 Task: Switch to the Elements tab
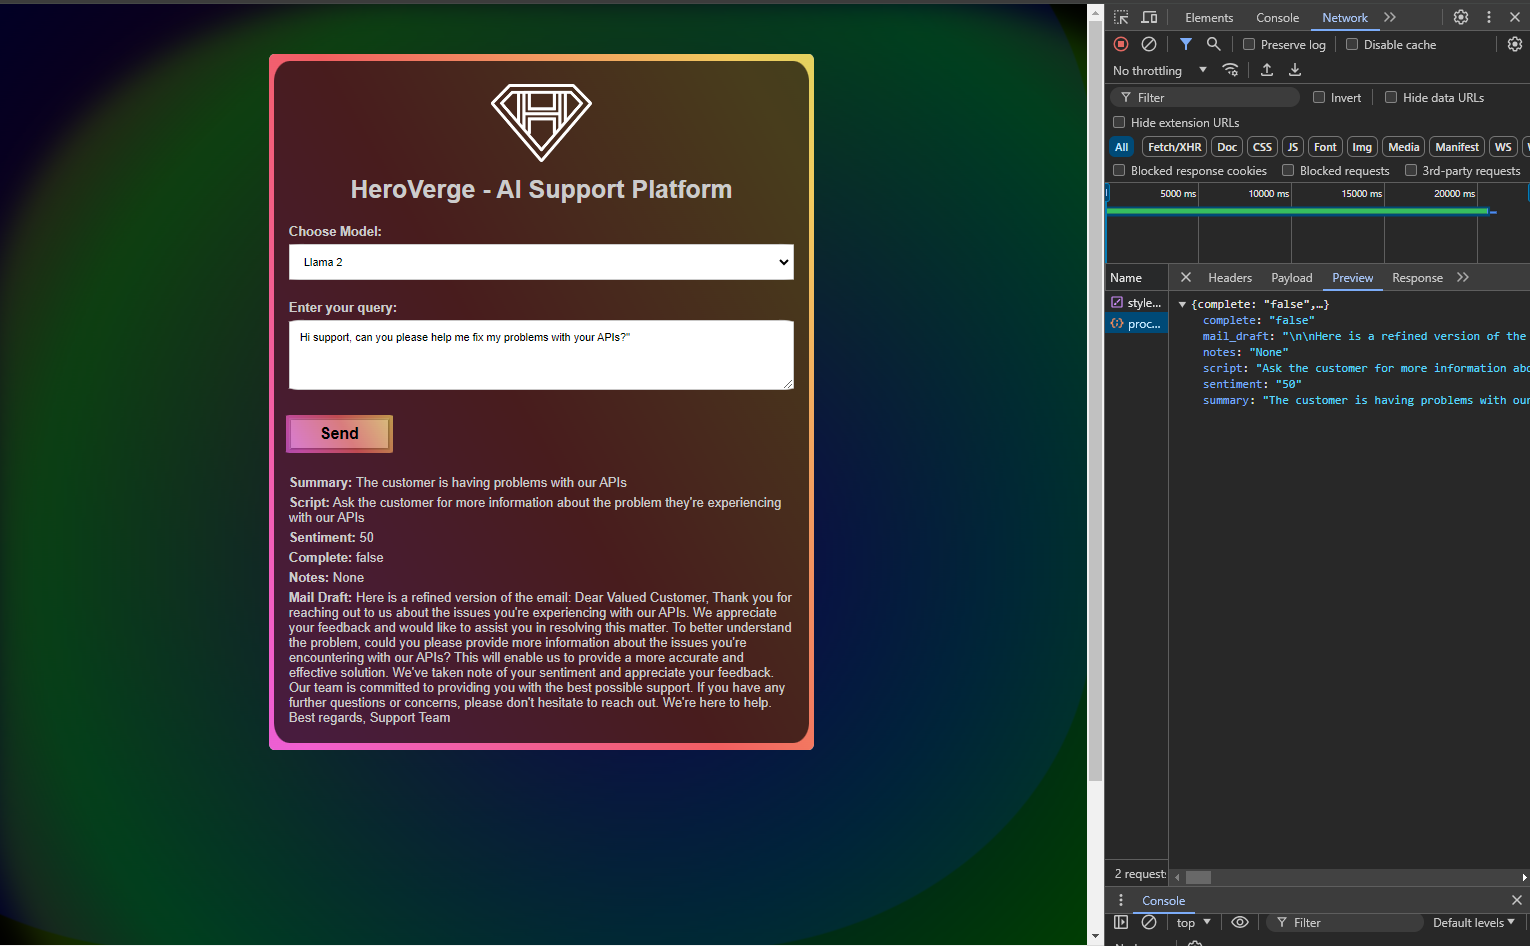(1209, 17)
